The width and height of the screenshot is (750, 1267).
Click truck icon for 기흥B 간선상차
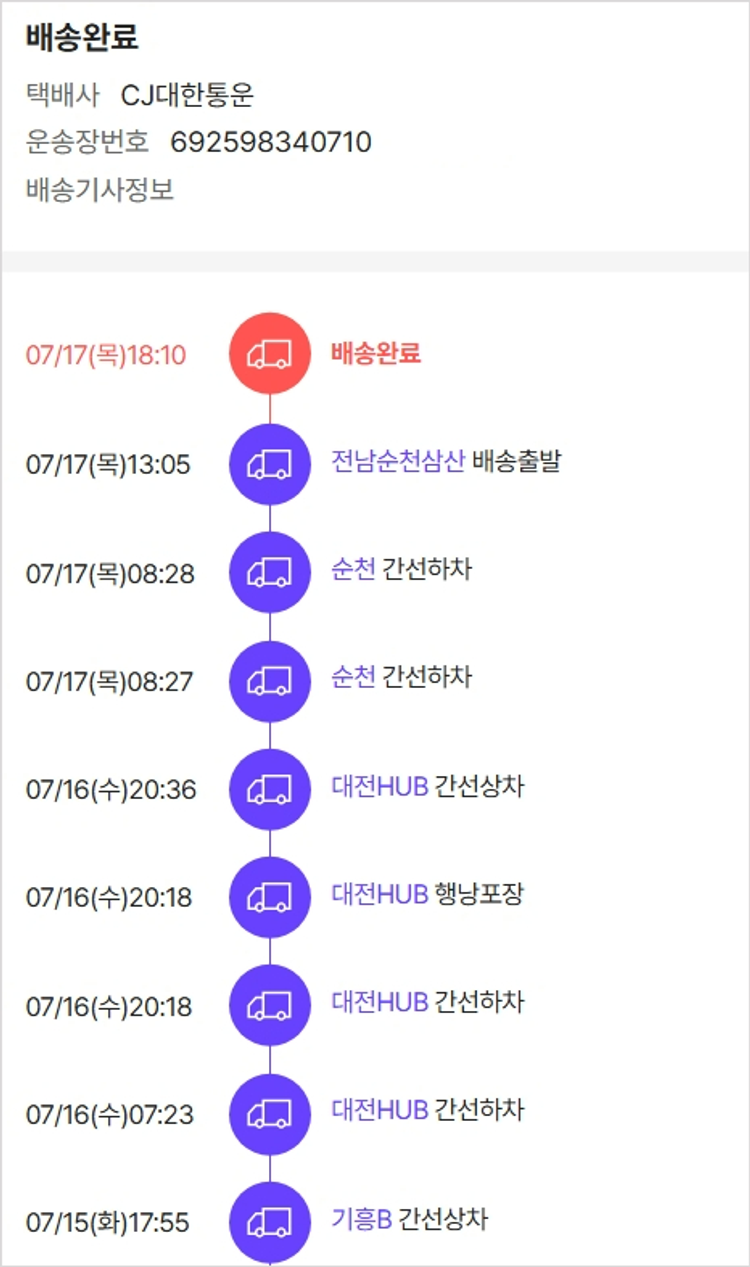coord(270,1222)
